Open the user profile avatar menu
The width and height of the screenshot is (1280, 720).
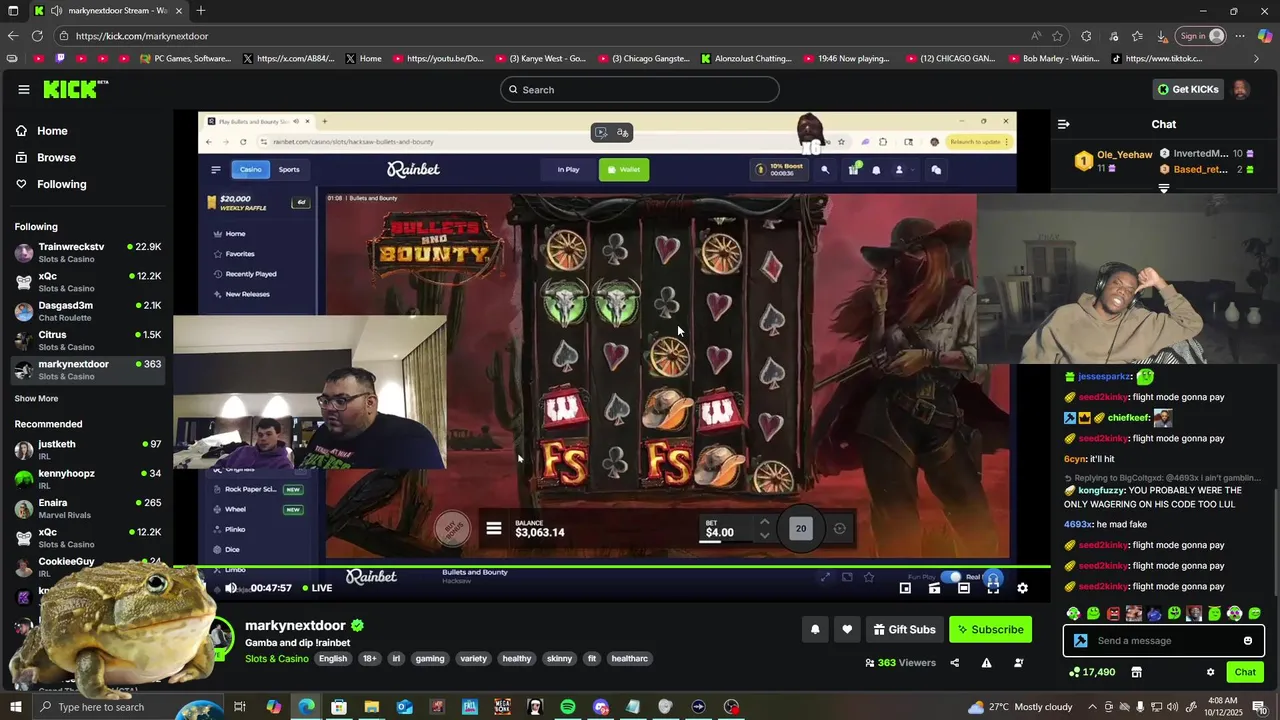1241,89
